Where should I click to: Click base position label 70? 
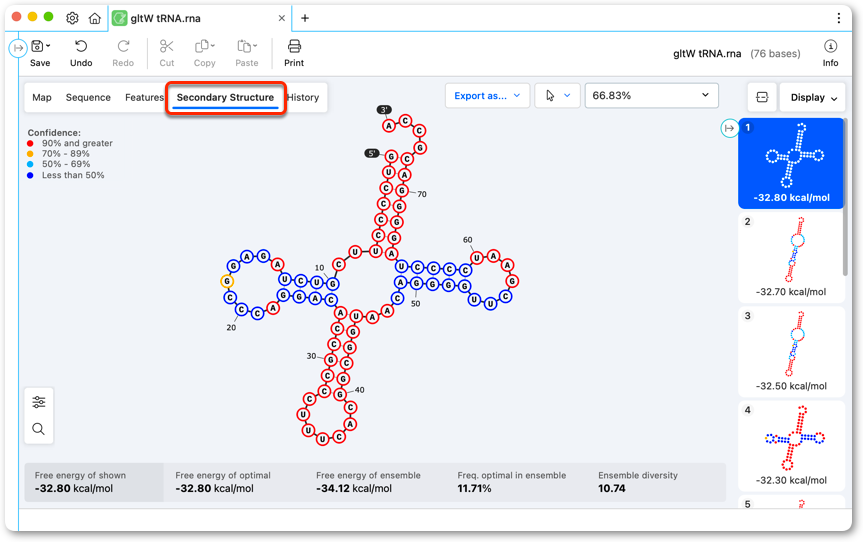click(x=422, y=194)
